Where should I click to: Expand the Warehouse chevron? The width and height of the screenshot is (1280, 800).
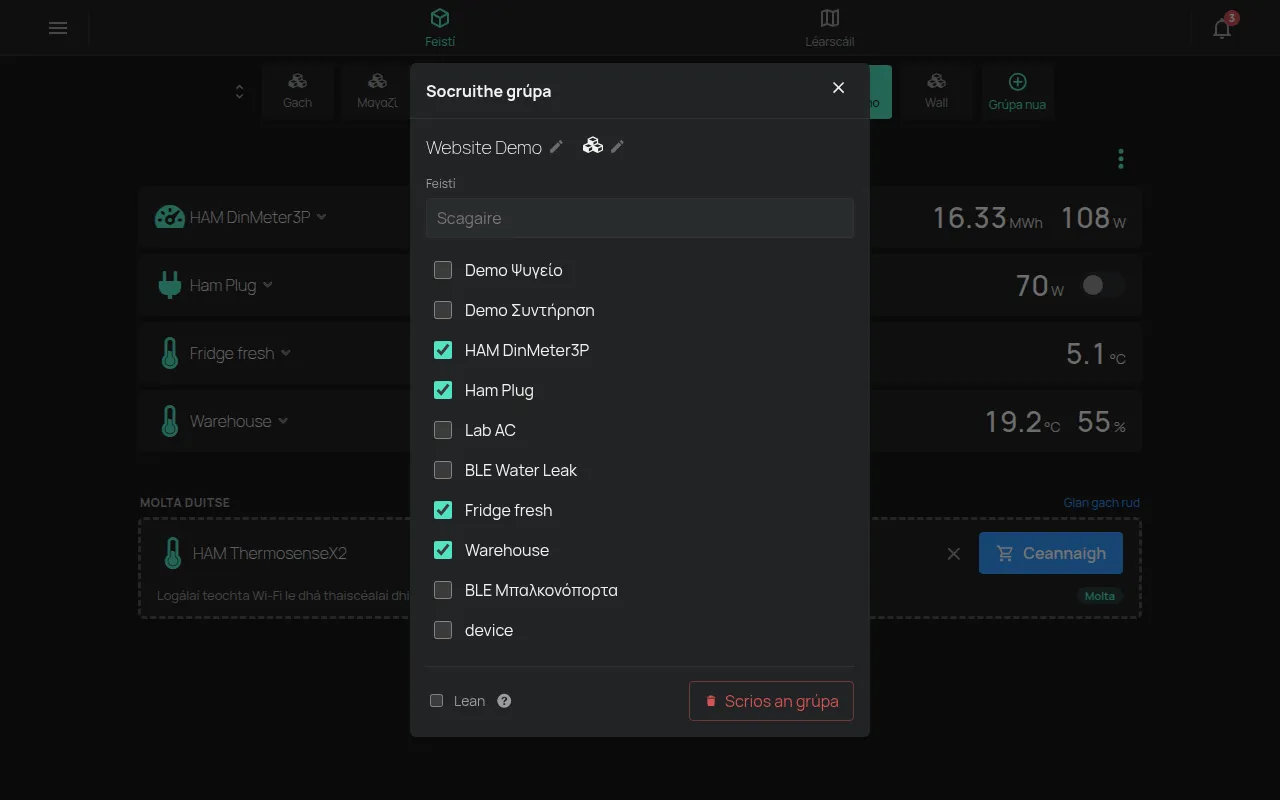coord(283,421)
